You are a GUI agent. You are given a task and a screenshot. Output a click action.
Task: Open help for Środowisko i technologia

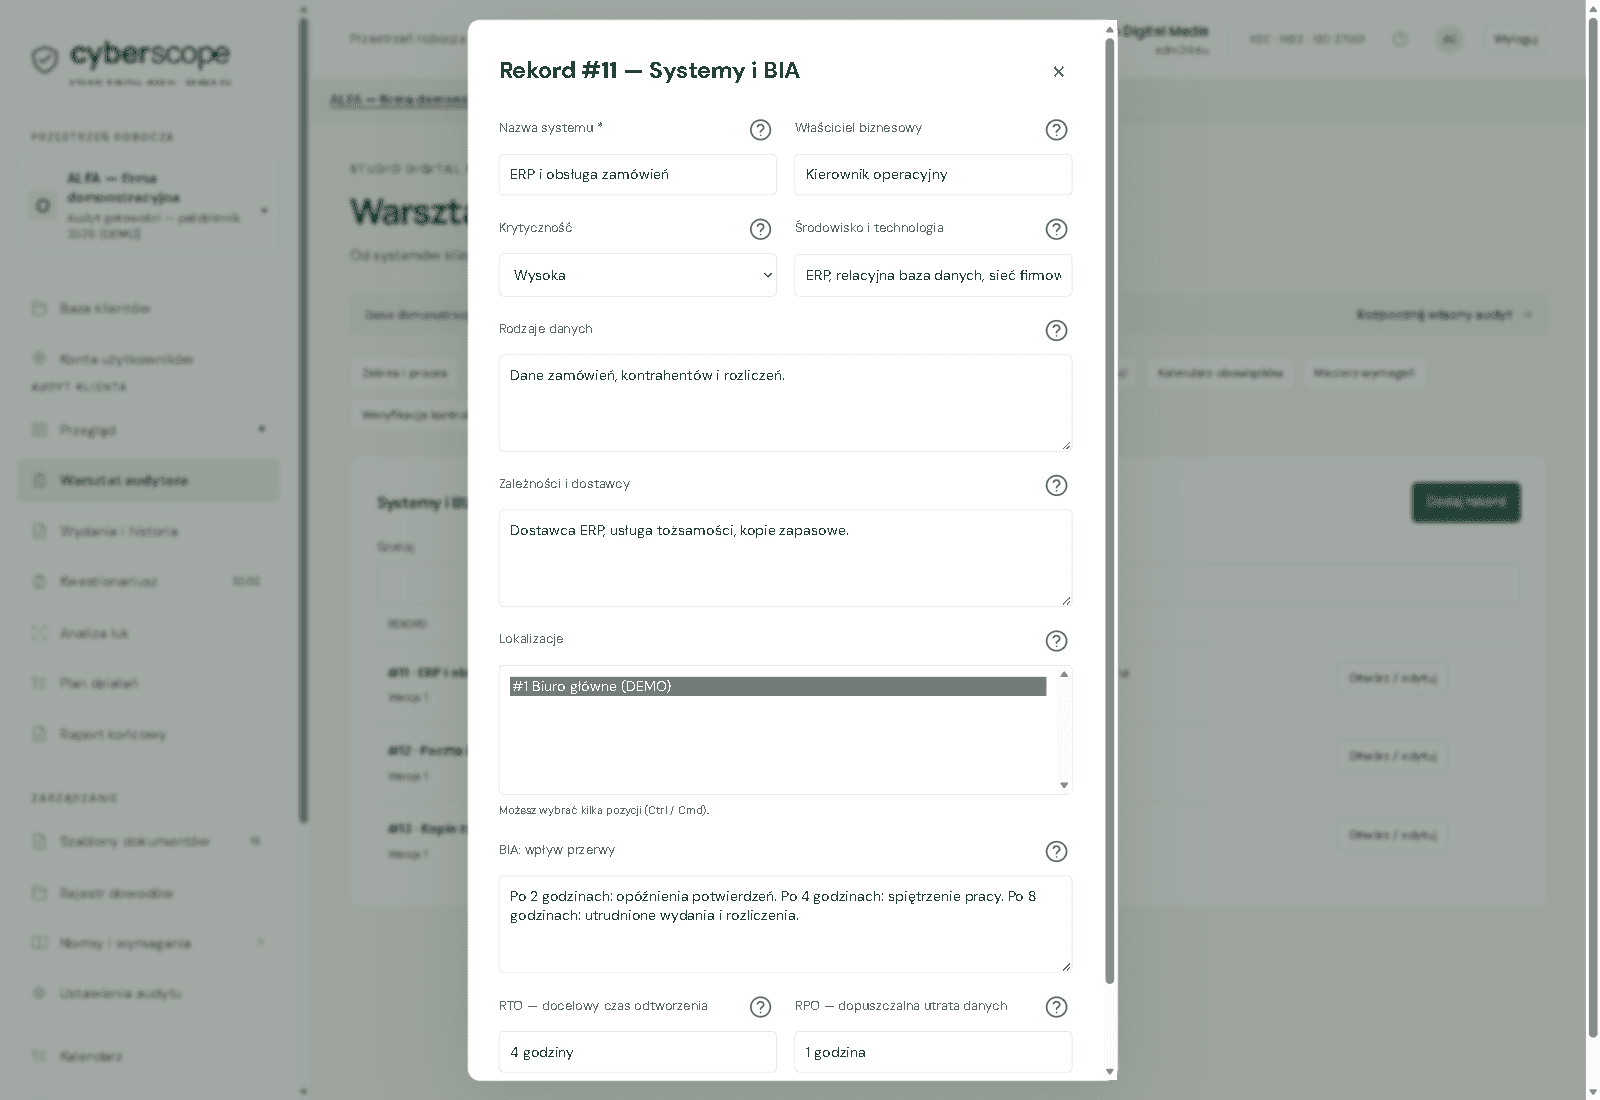point(1056,229)
